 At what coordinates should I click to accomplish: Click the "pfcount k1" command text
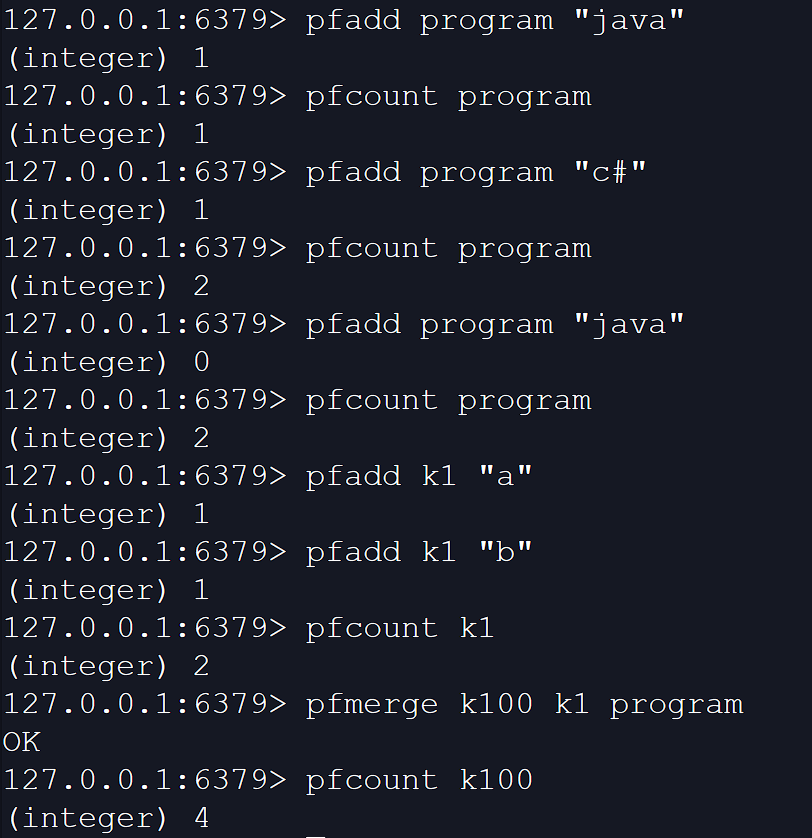point(400,628)
